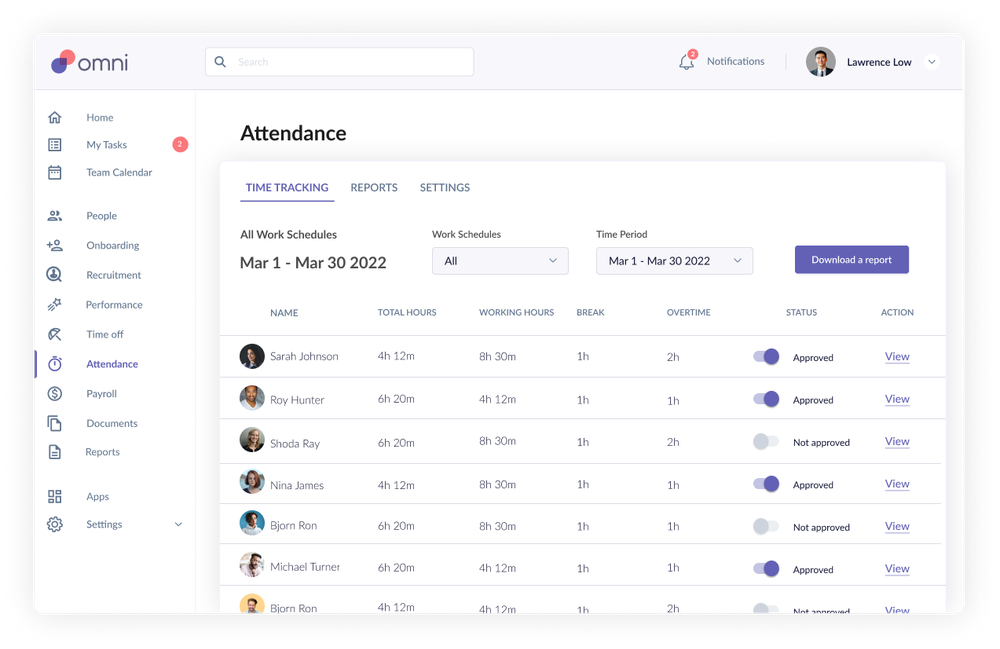Expand the Settings sidebar chevron
The height and width of the screenshot is (649, 1000).
(179, 524)
